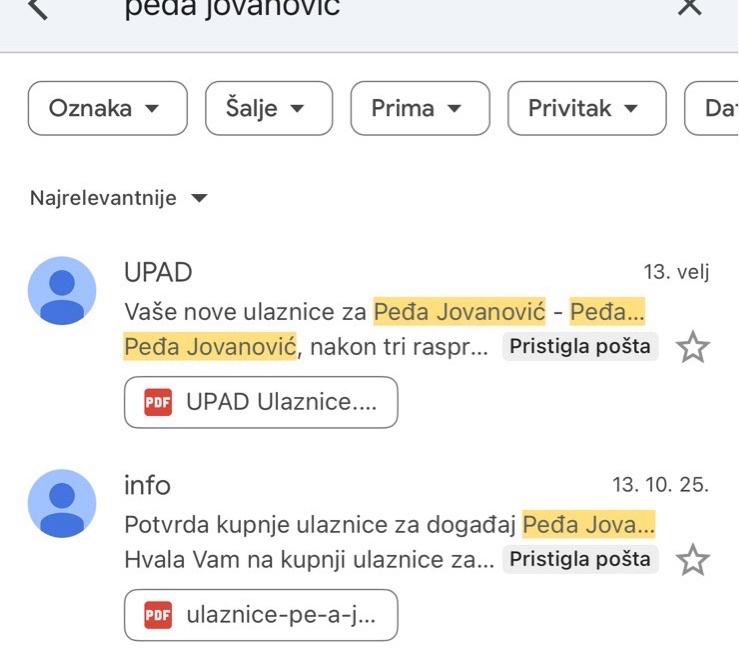Open the Oznaka filter dropdown
The height and width of the screenshot is (649, 739).
pyautogui.click(x=107, y=108)
